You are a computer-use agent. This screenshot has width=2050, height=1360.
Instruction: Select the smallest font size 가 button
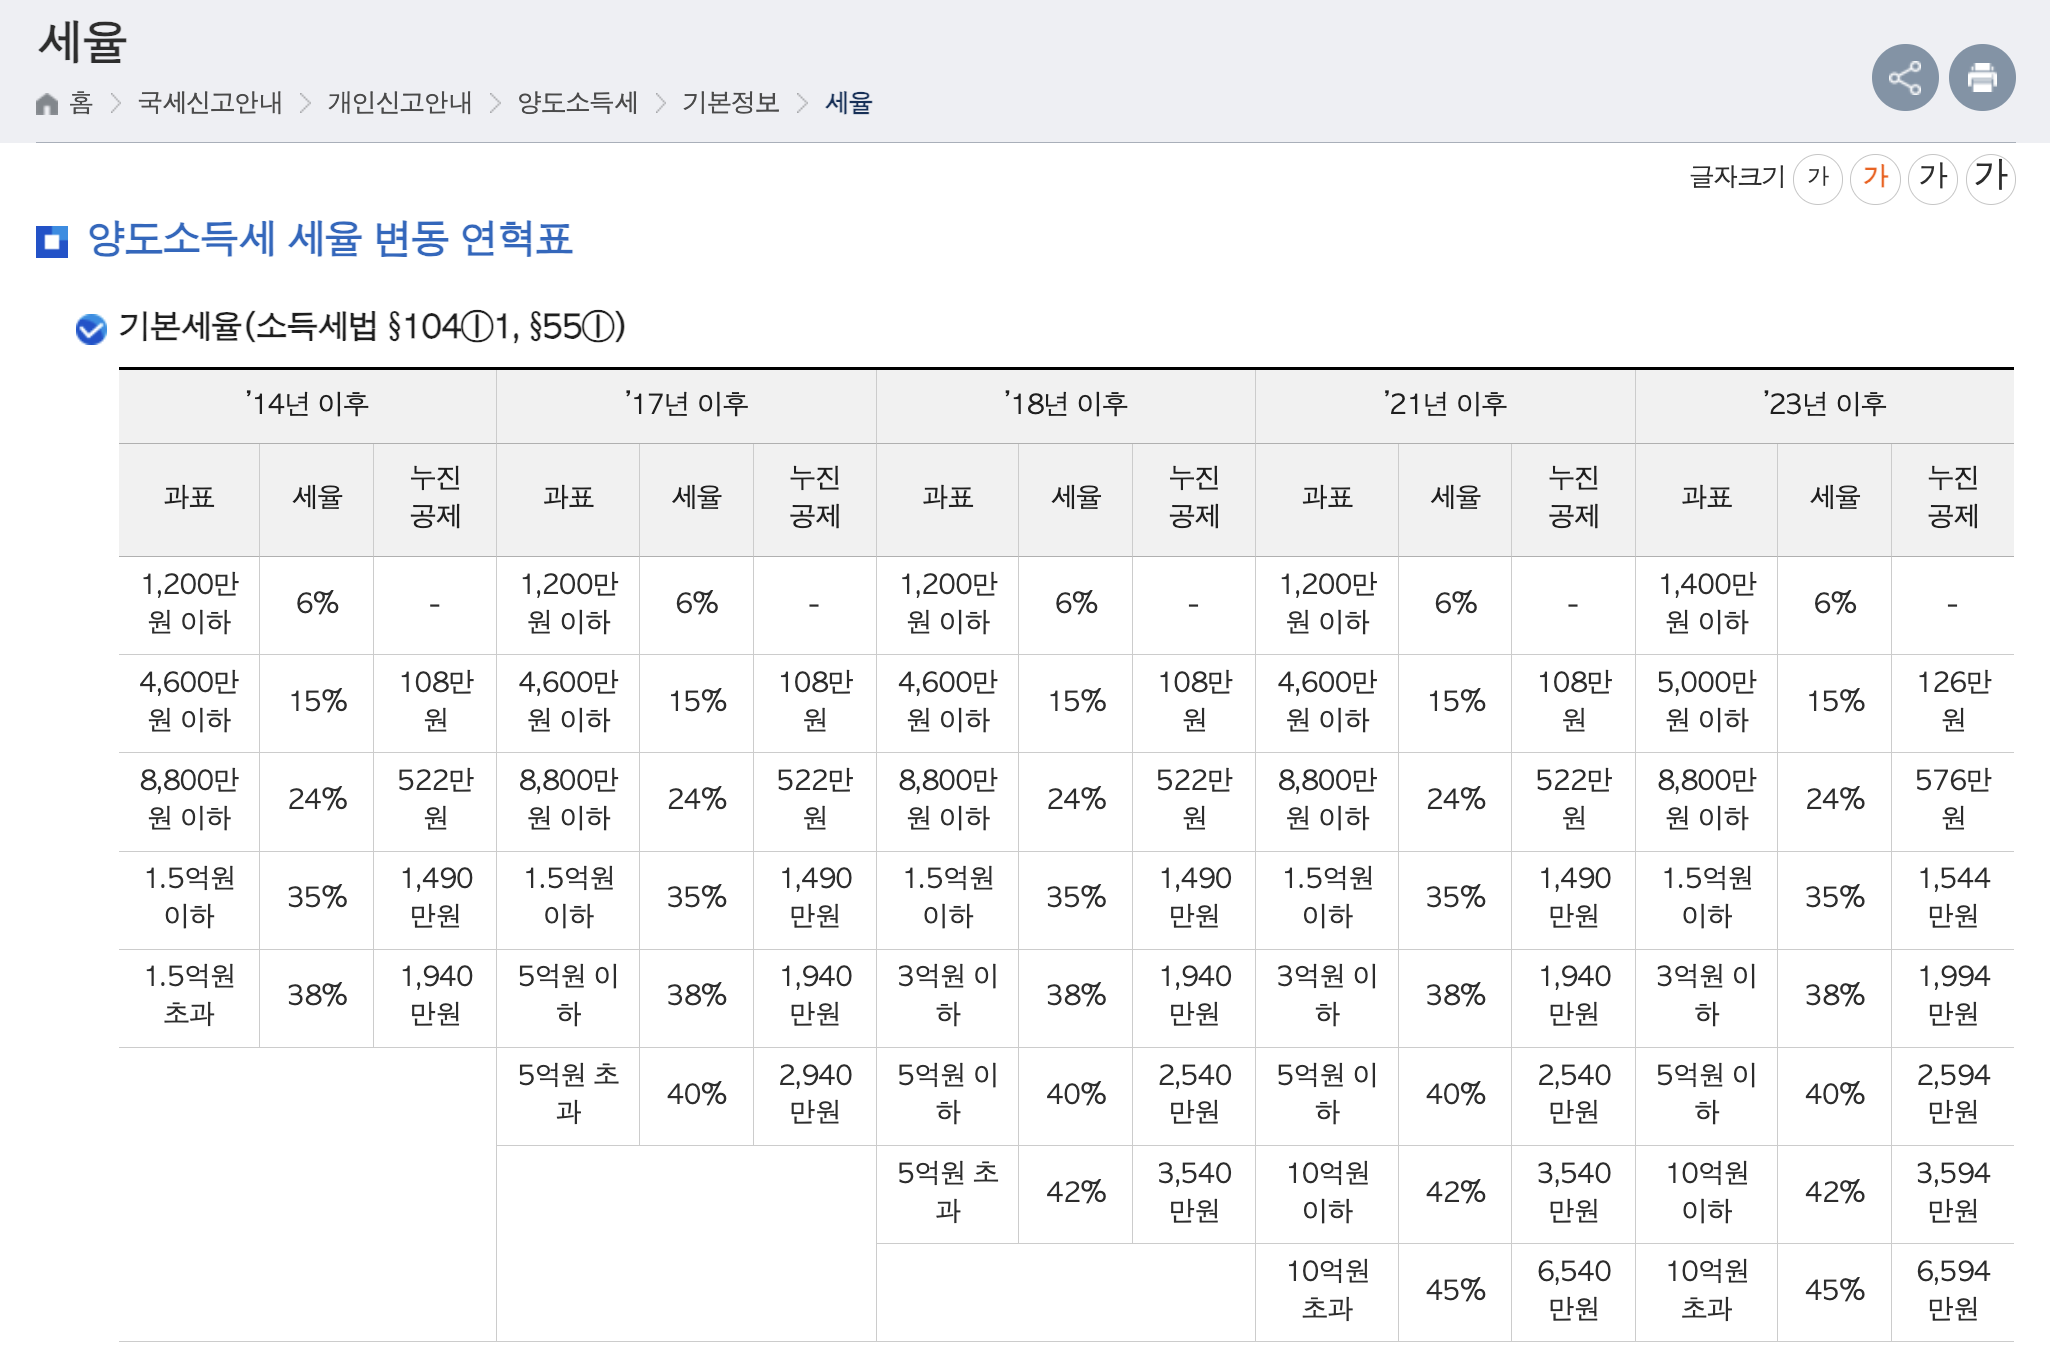pos(1817,179)
